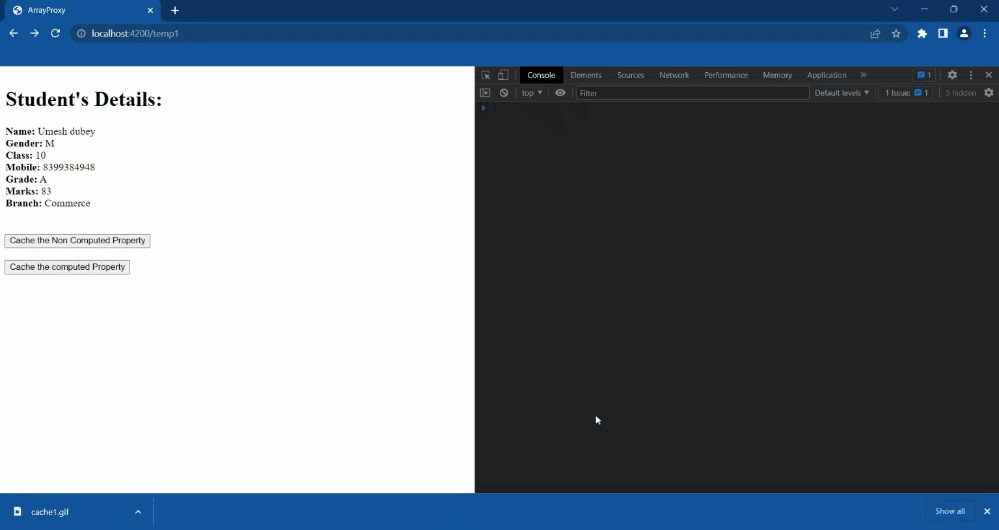Close the ArrayProxy tab
The height and width of the screenshot is (530, 999).
point(150,10)
